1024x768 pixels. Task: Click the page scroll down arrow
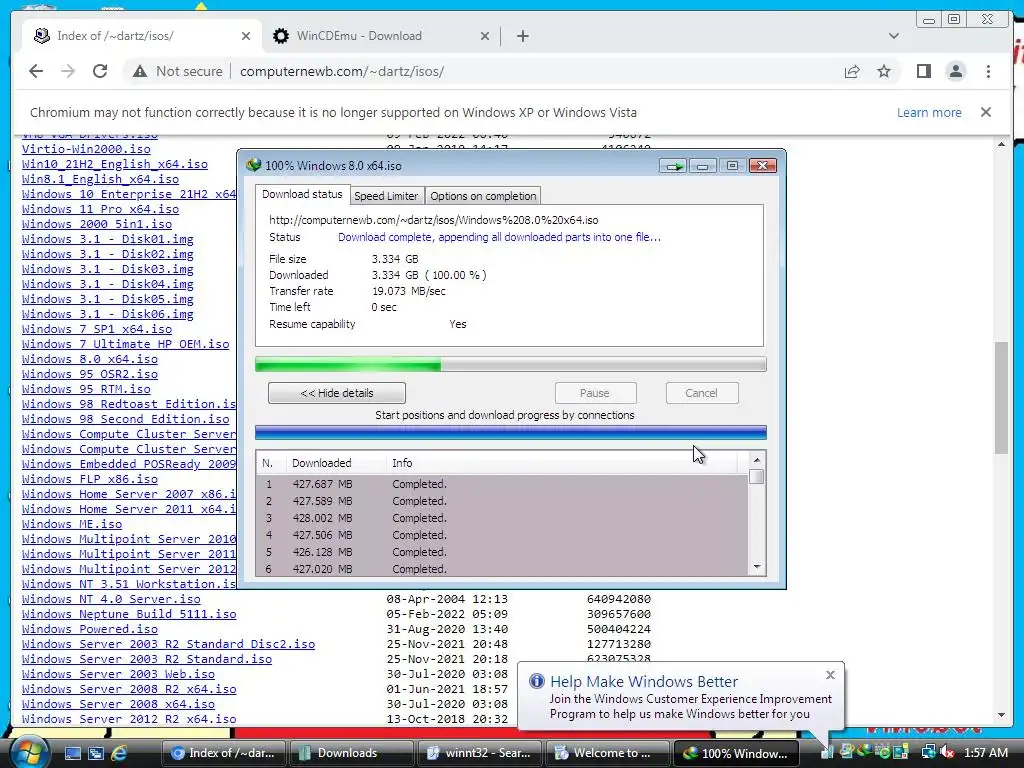(1002, 715)
